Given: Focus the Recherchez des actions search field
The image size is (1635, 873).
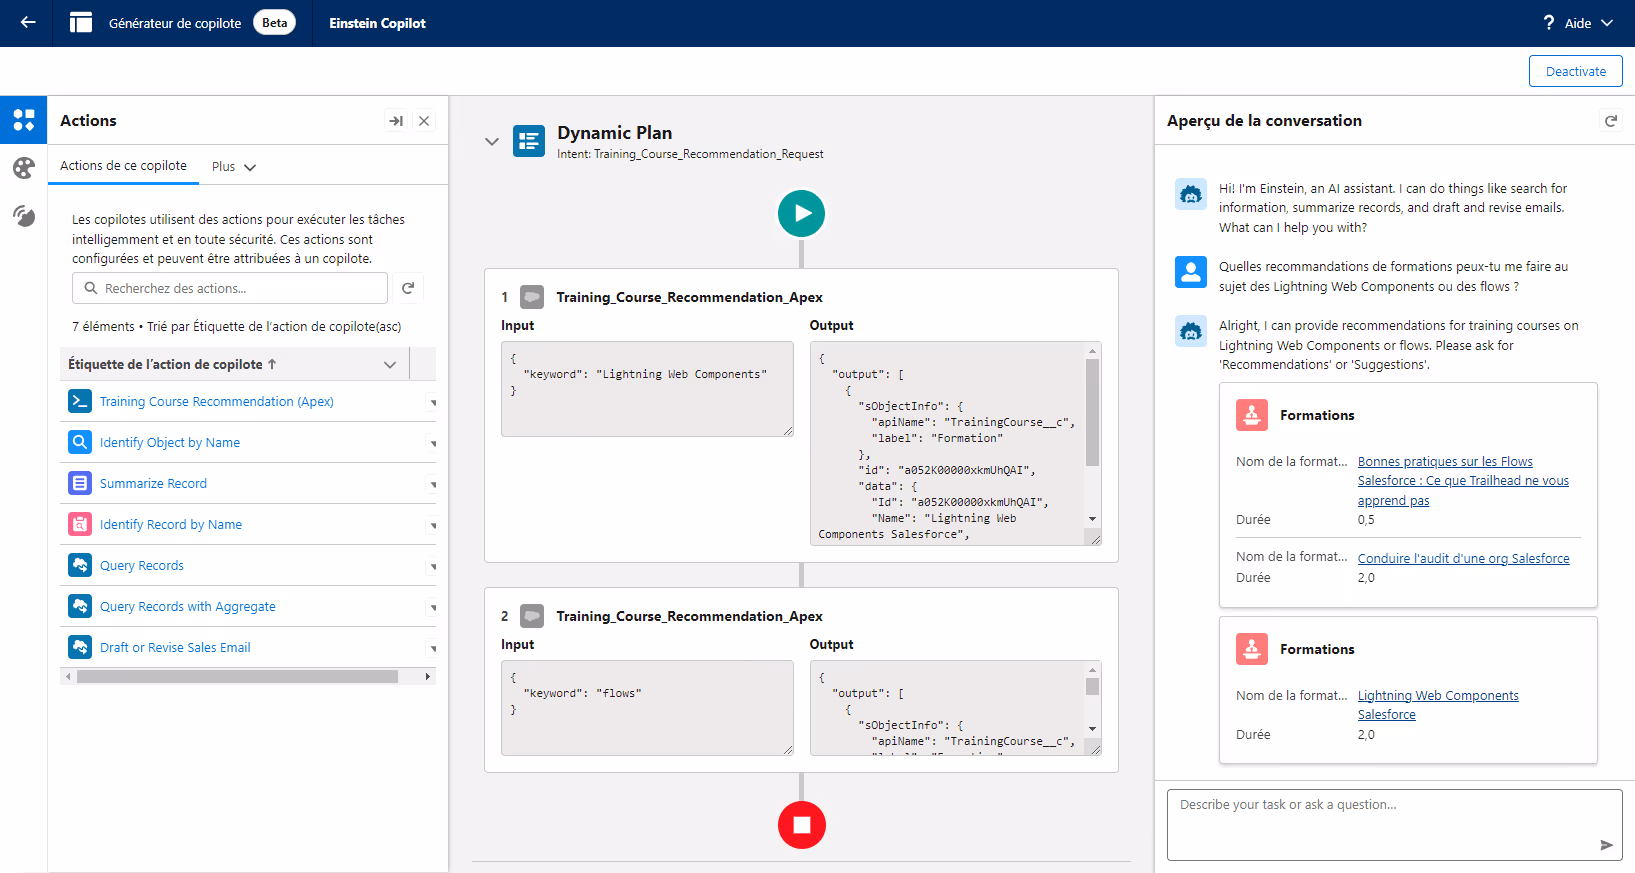Looking at the screenshot, I should tap(230, 288).
